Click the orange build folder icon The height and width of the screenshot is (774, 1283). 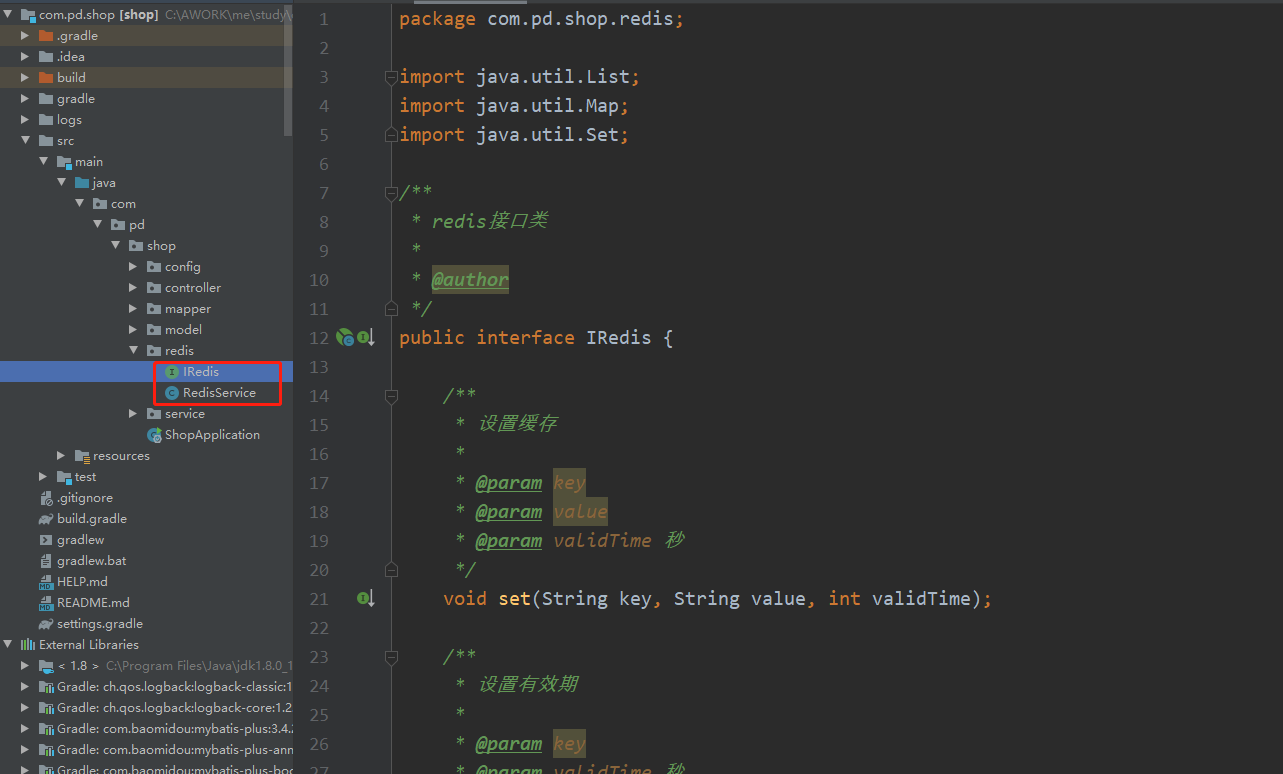point(46,78)
